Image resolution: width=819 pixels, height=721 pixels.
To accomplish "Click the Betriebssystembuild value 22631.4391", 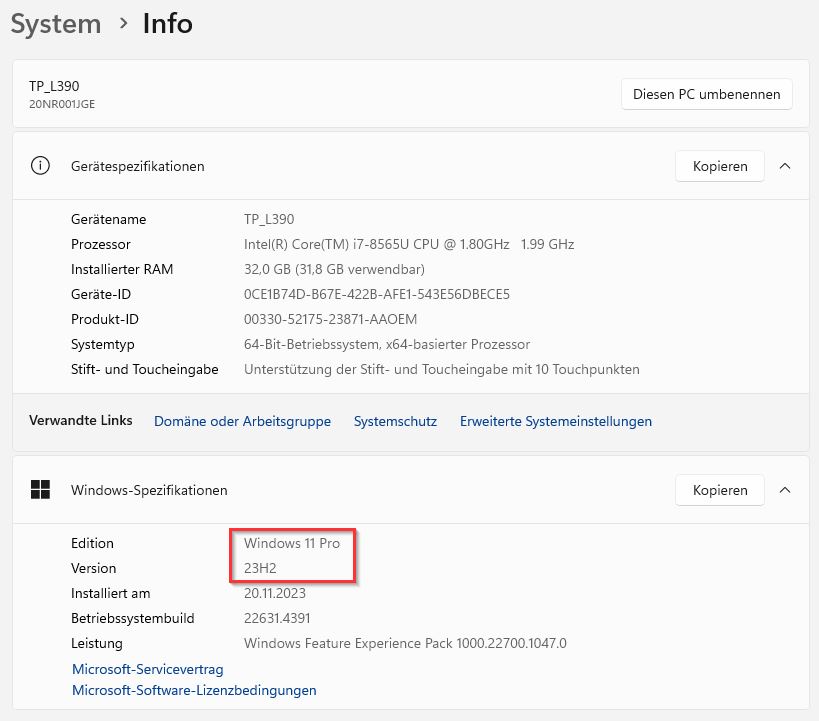I will 277,618.
